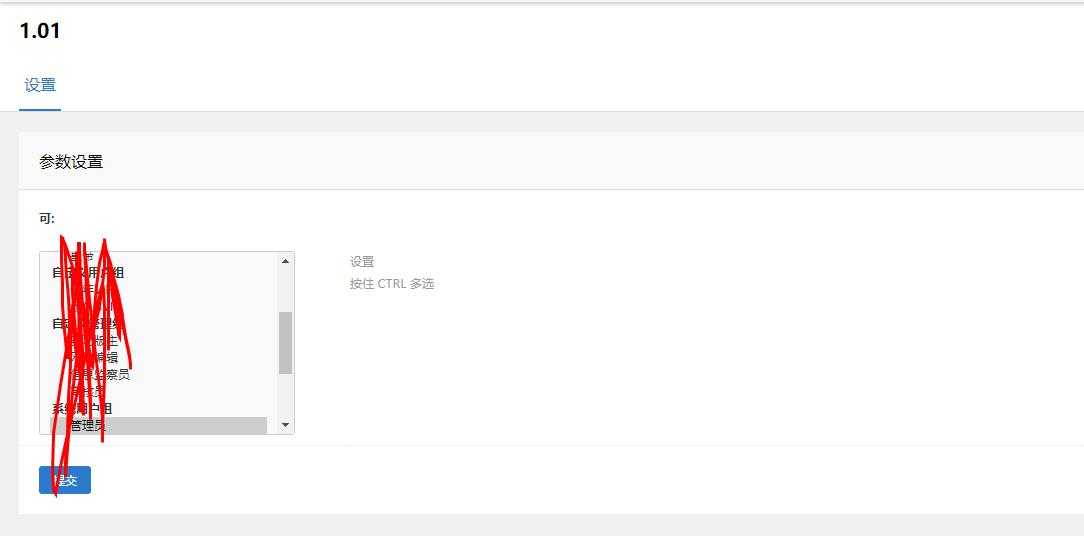1084x536 pixels.
Task: Click the 自定义用户组 group header in list
Action: point(89,273)
